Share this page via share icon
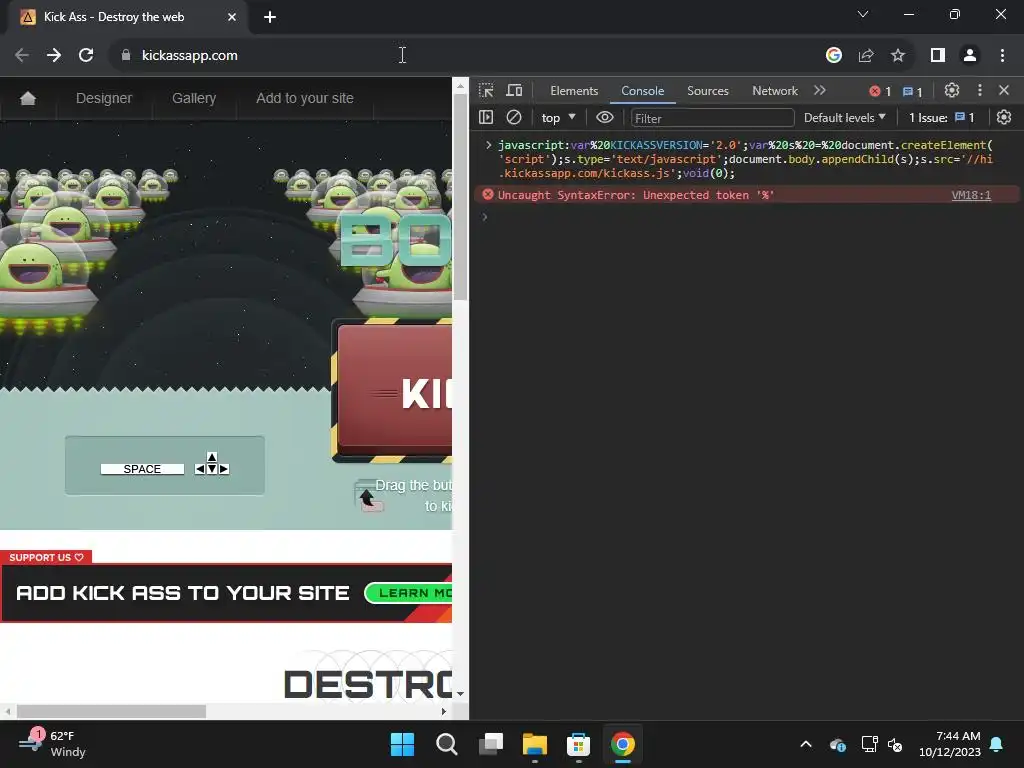1024x768 pixels. [866, 56]
